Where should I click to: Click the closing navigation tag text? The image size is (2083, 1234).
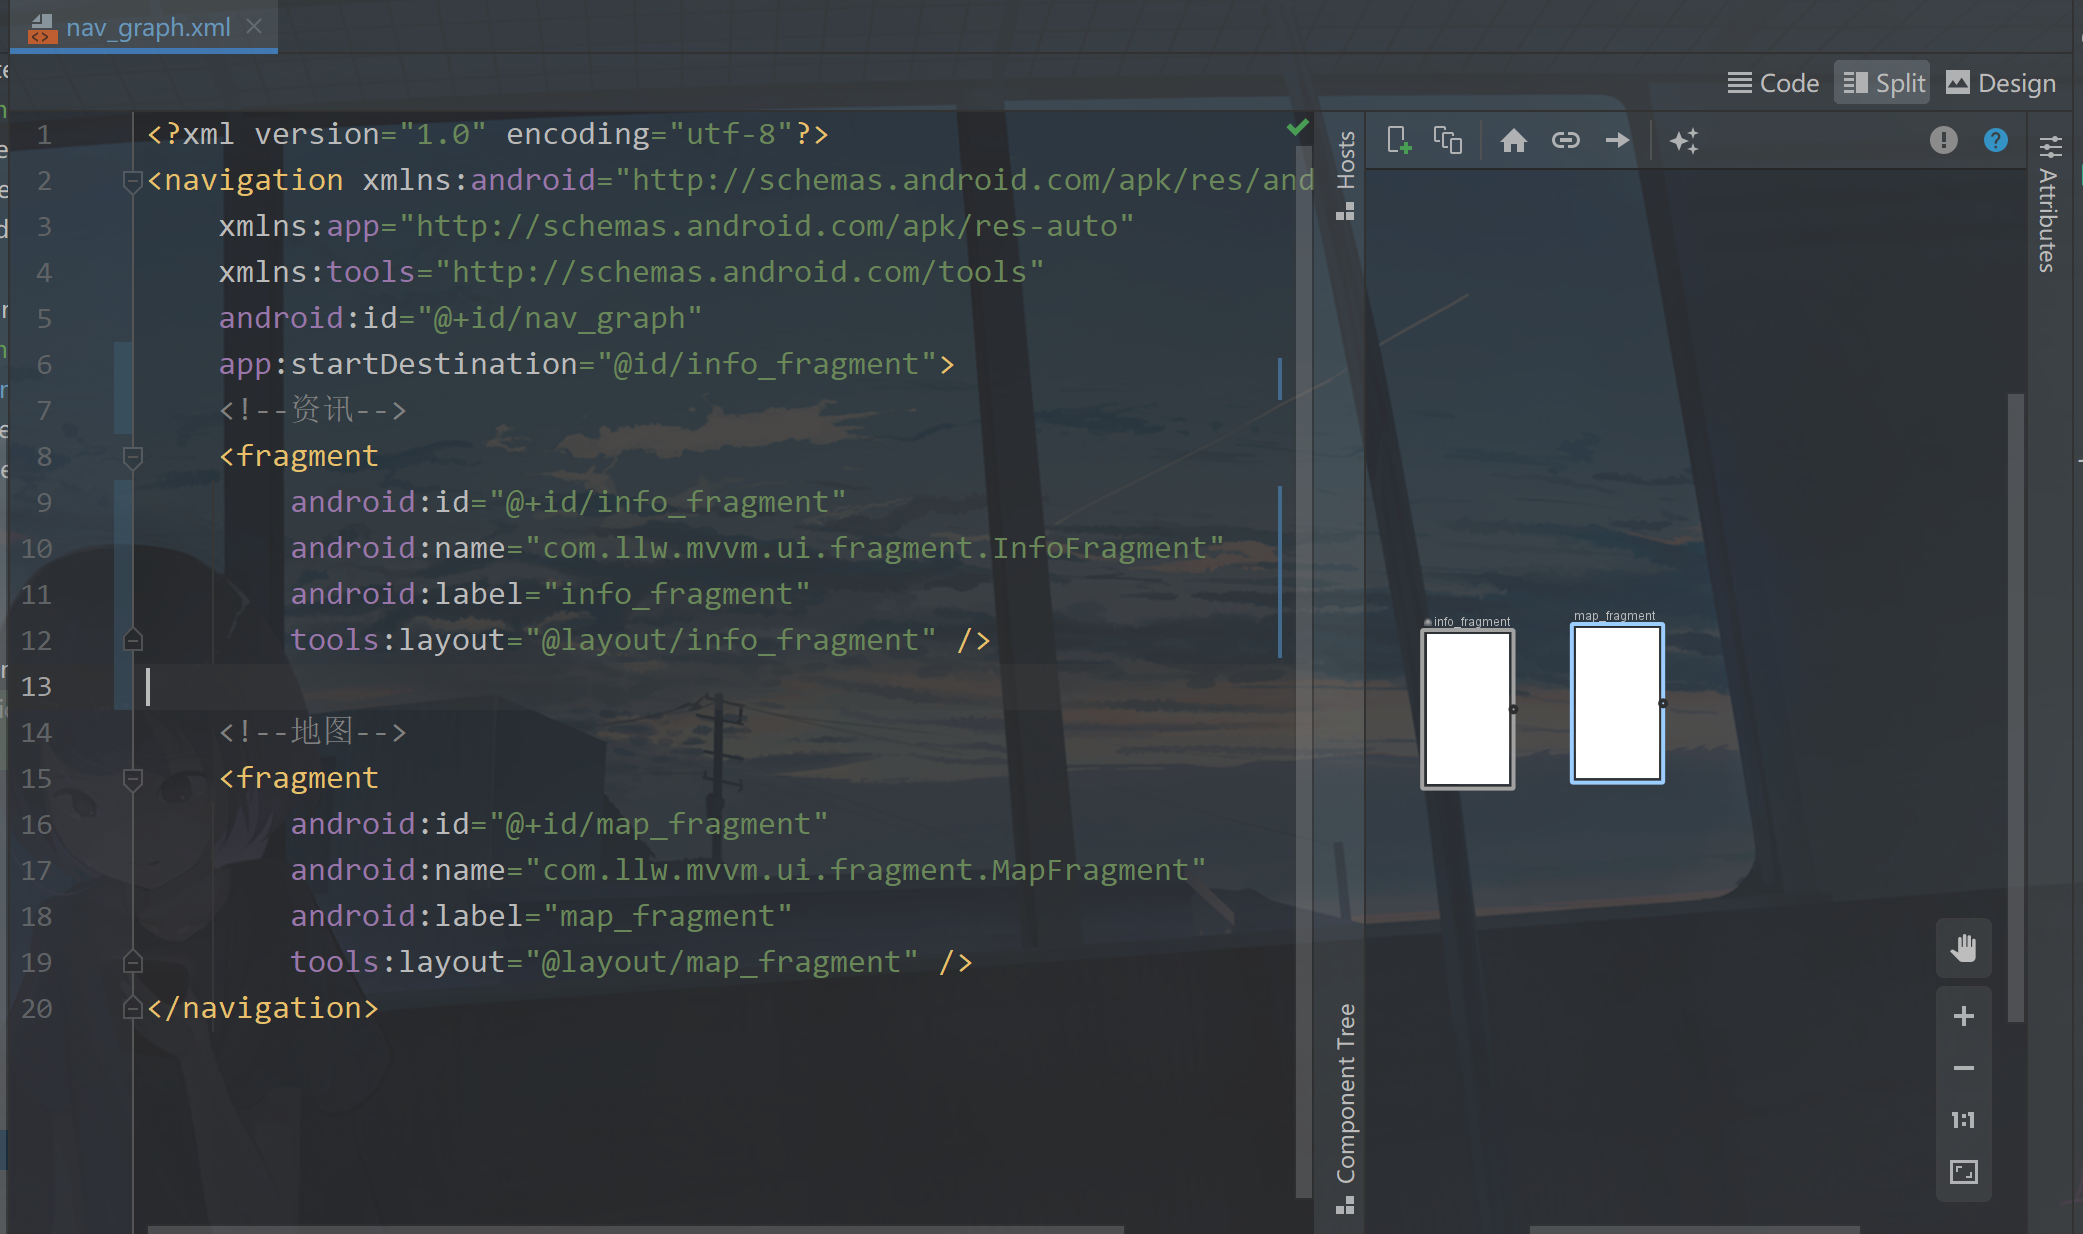pos(263,1008)
